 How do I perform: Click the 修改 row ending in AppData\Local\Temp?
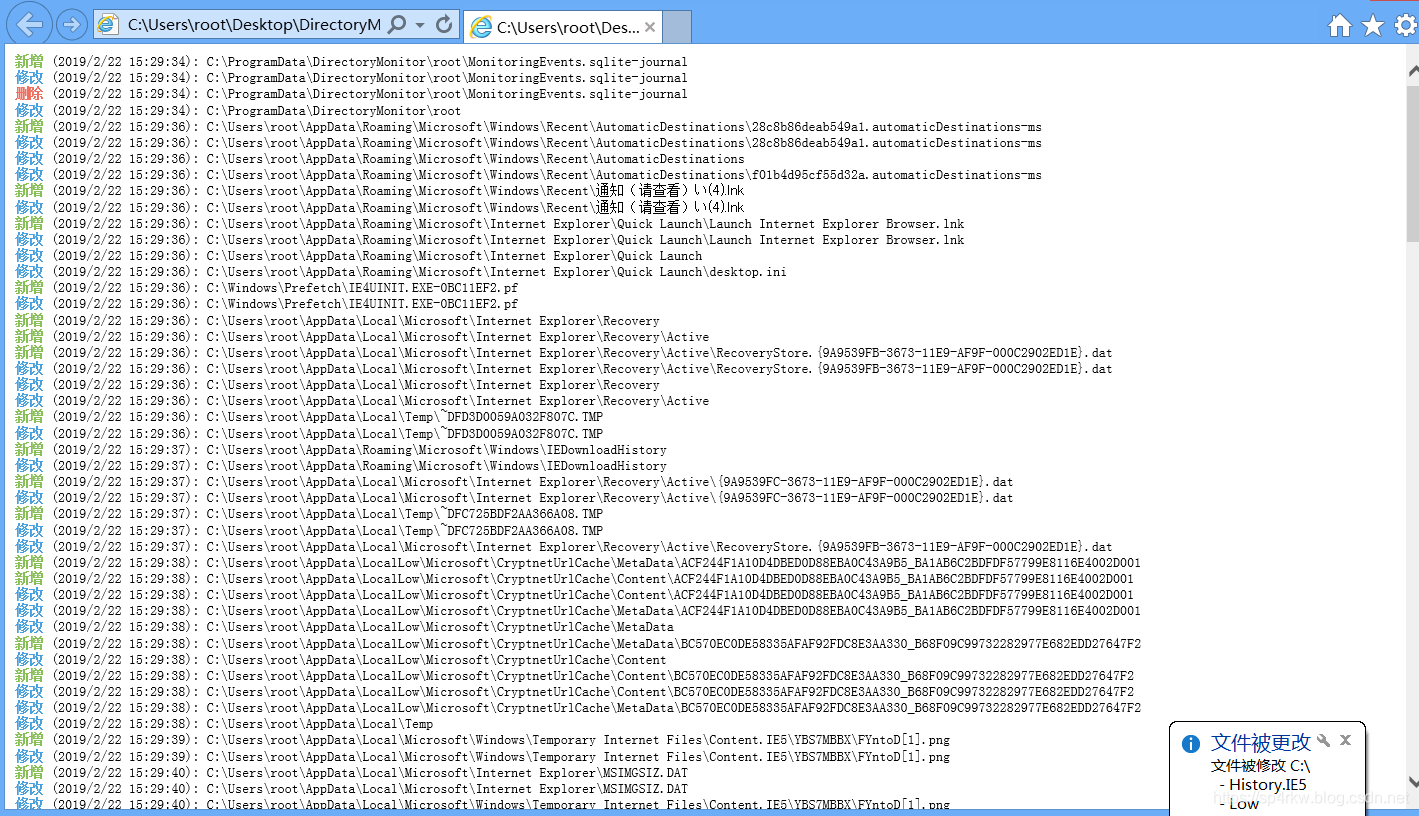click(x=224, y=724)
